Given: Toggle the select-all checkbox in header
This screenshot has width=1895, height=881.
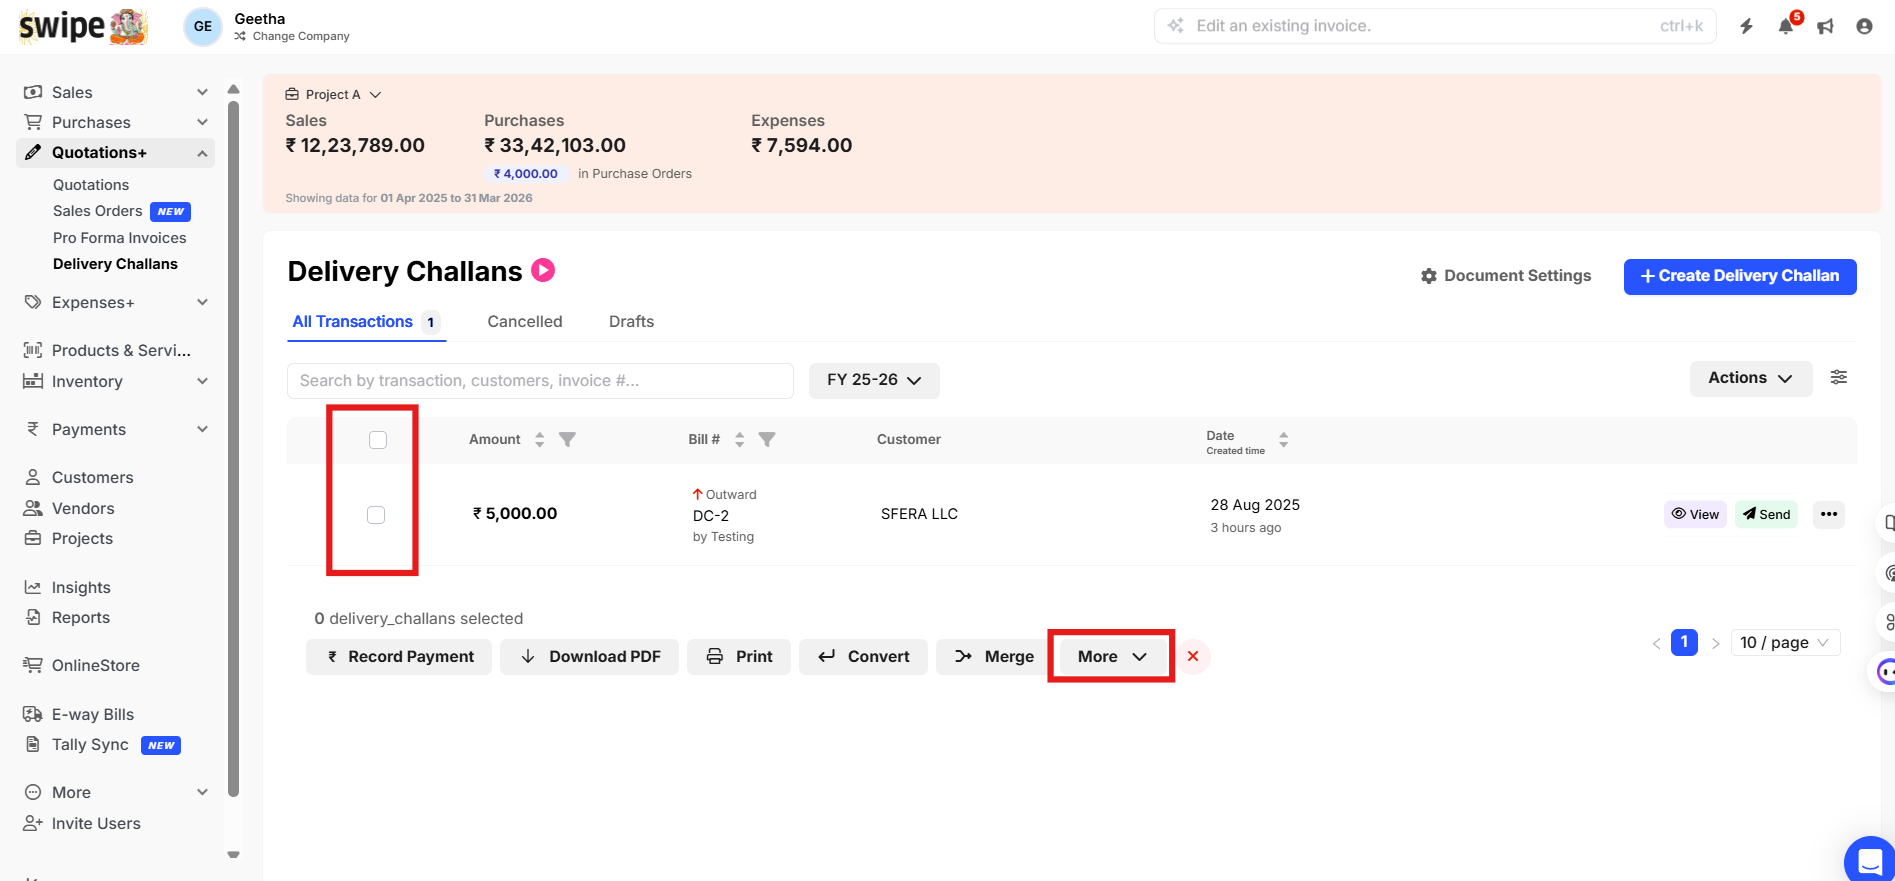Looking at the screenshot, I should (x=378, y=440).
